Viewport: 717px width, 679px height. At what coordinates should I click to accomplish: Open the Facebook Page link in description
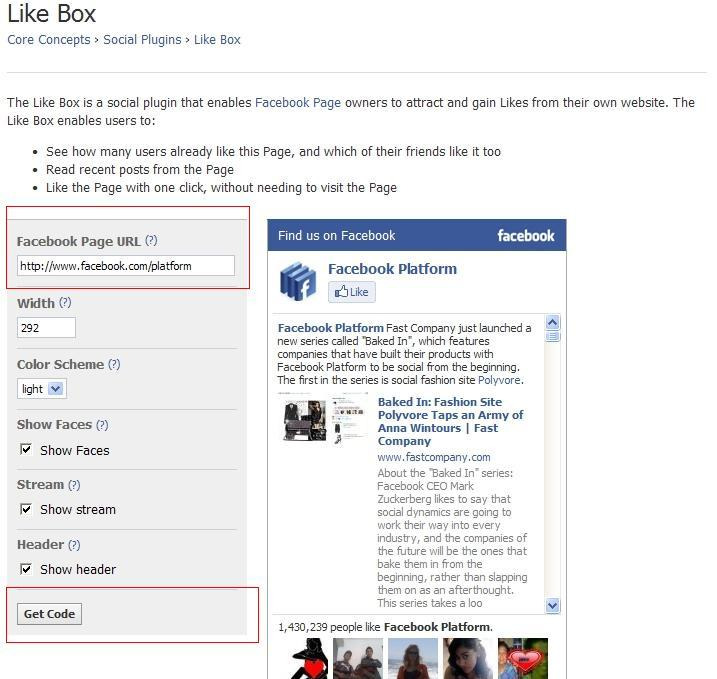click(298, 102)
